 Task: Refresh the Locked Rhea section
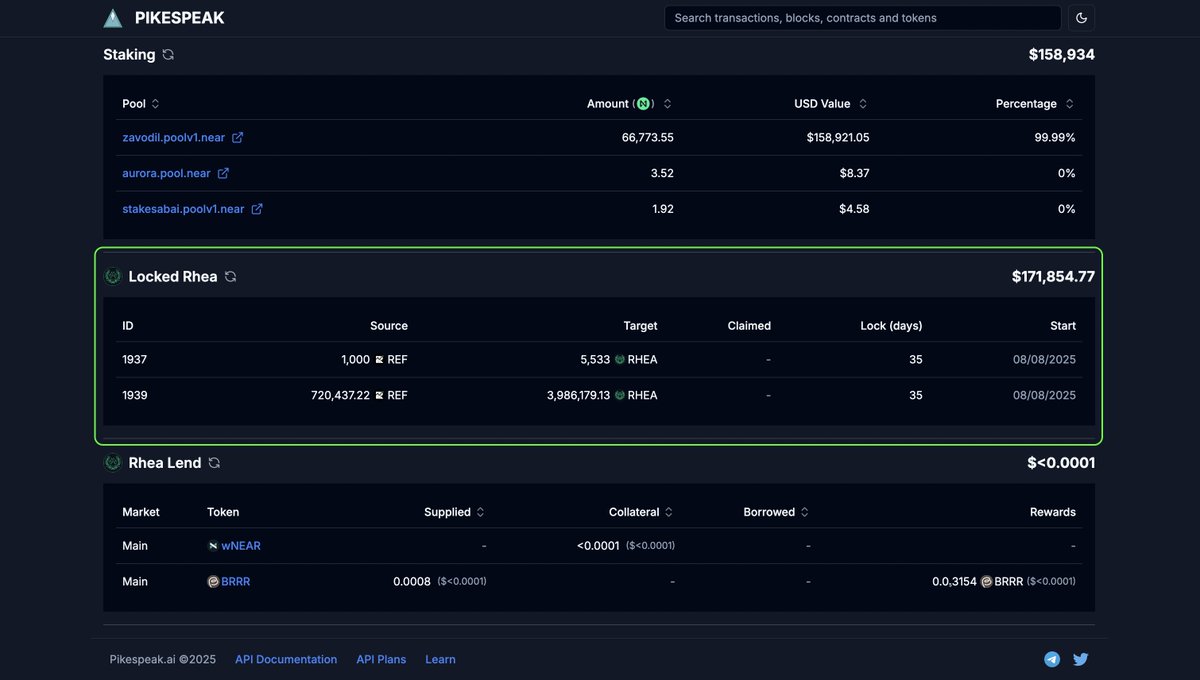pos(231,277)
